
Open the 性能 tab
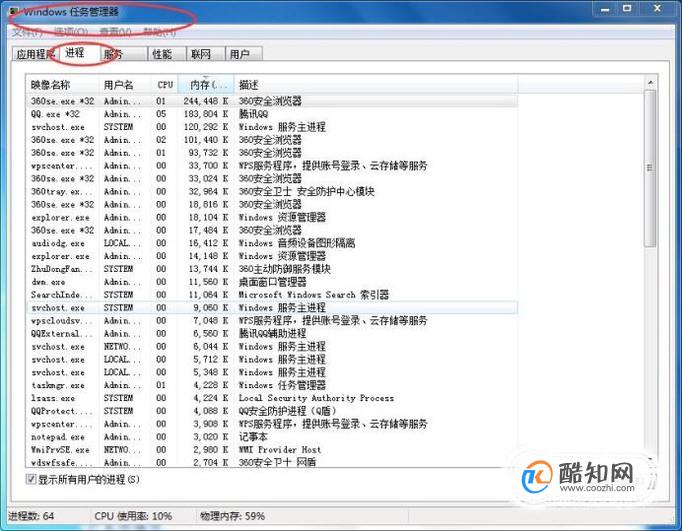coord(167,54)
